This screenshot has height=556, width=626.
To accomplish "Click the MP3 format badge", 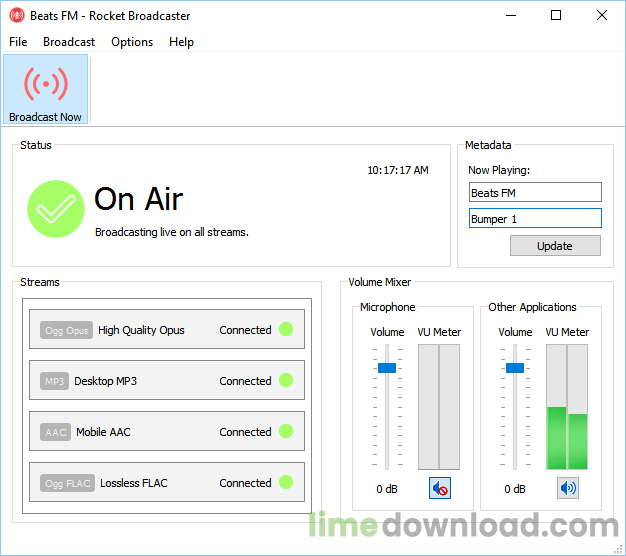I will (x=54, y=381).
